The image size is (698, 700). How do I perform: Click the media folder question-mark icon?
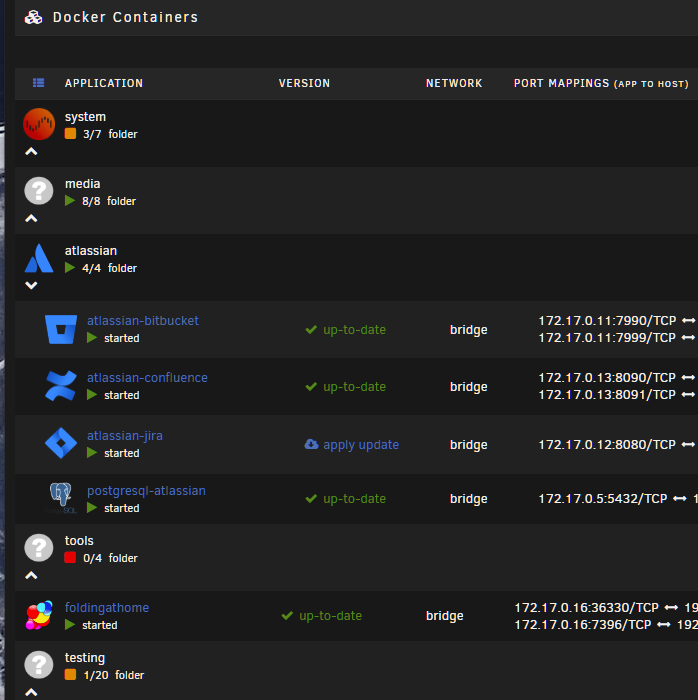(39, 191)
